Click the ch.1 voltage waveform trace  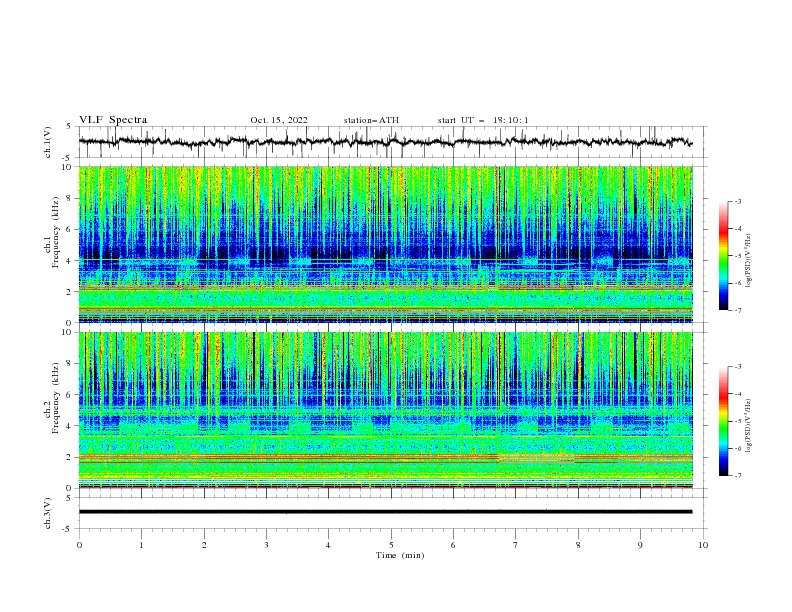point(385,142)
